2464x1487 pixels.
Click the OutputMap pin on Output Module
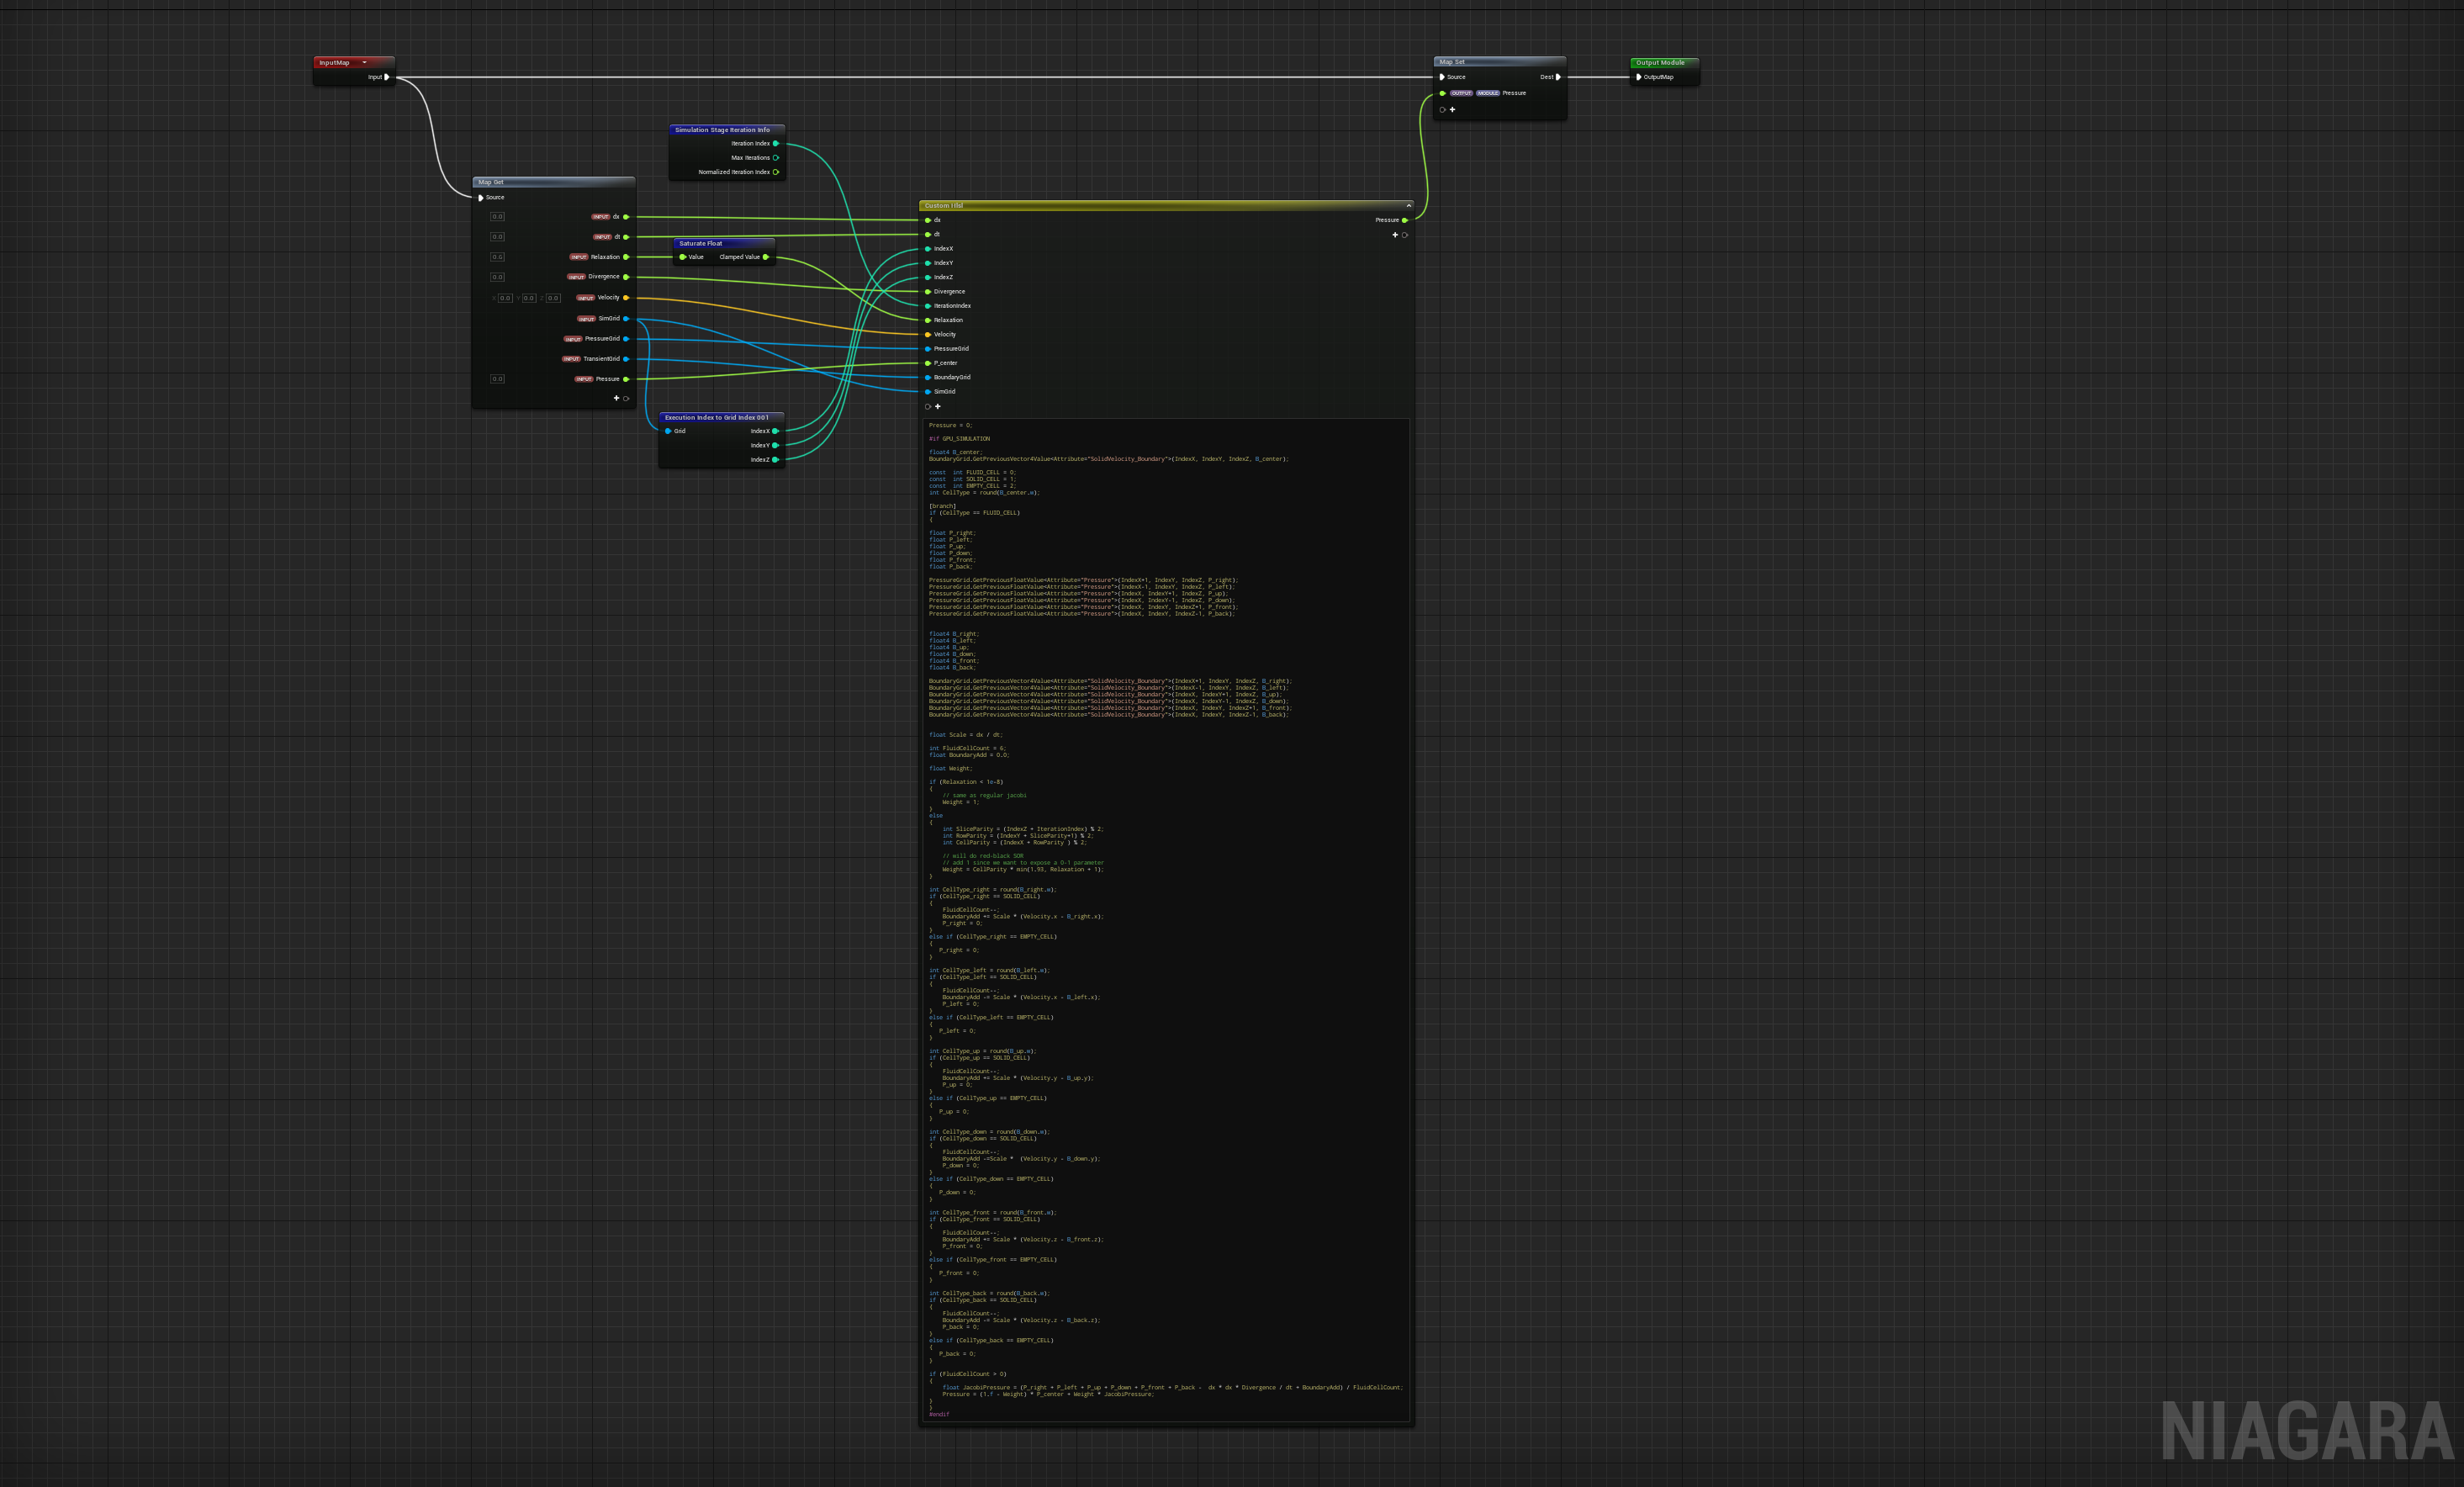click(x=1638, y=77)
